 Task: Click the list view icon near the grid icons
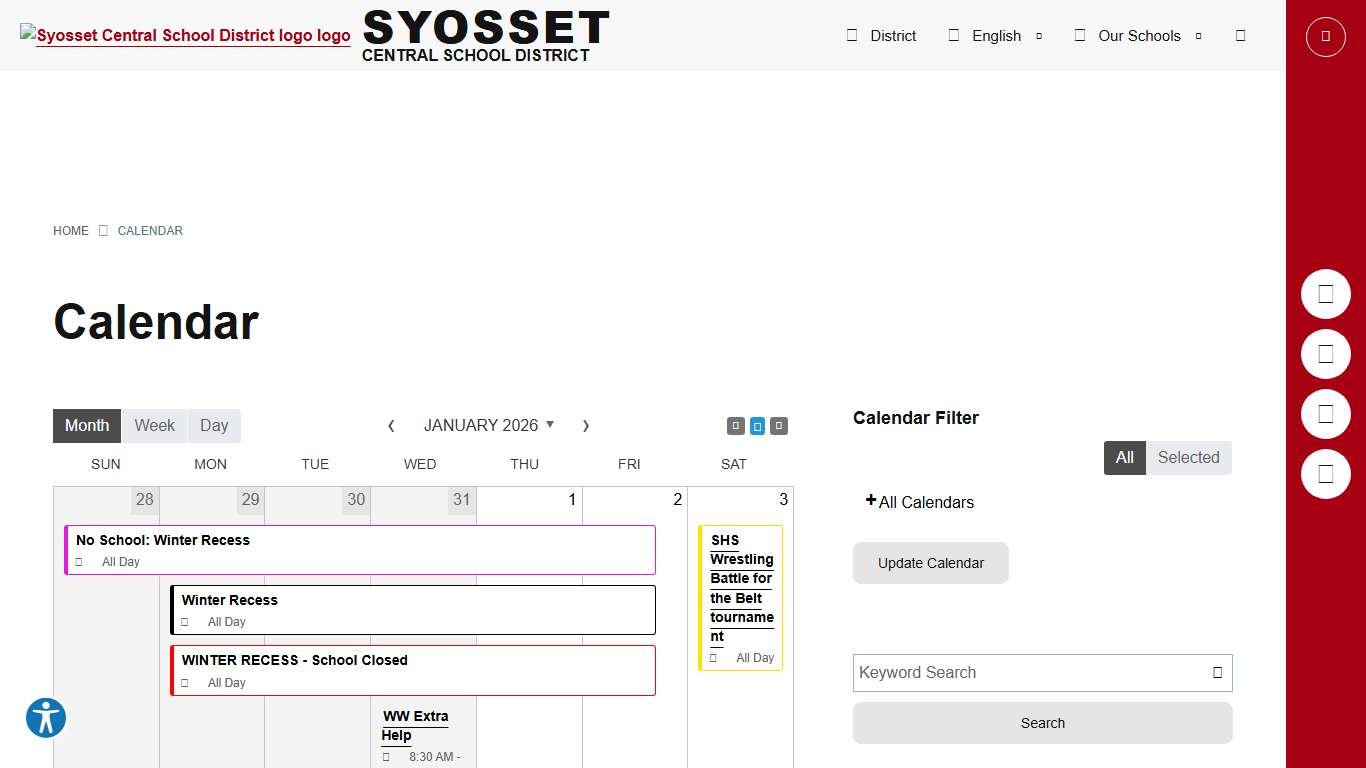point(779,425)
